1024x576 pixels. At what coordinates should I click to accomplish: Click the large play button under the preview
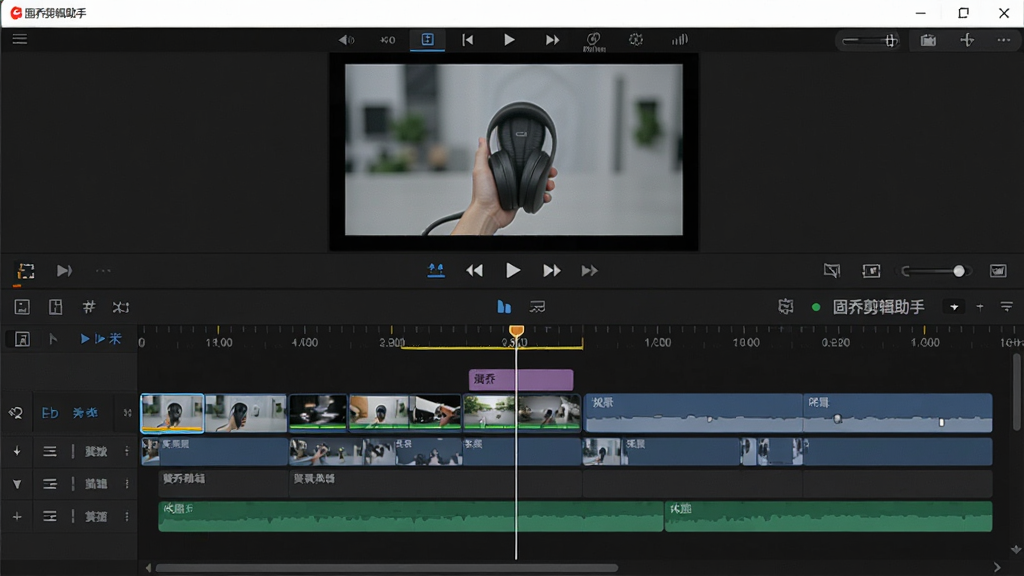pos(513,270)
